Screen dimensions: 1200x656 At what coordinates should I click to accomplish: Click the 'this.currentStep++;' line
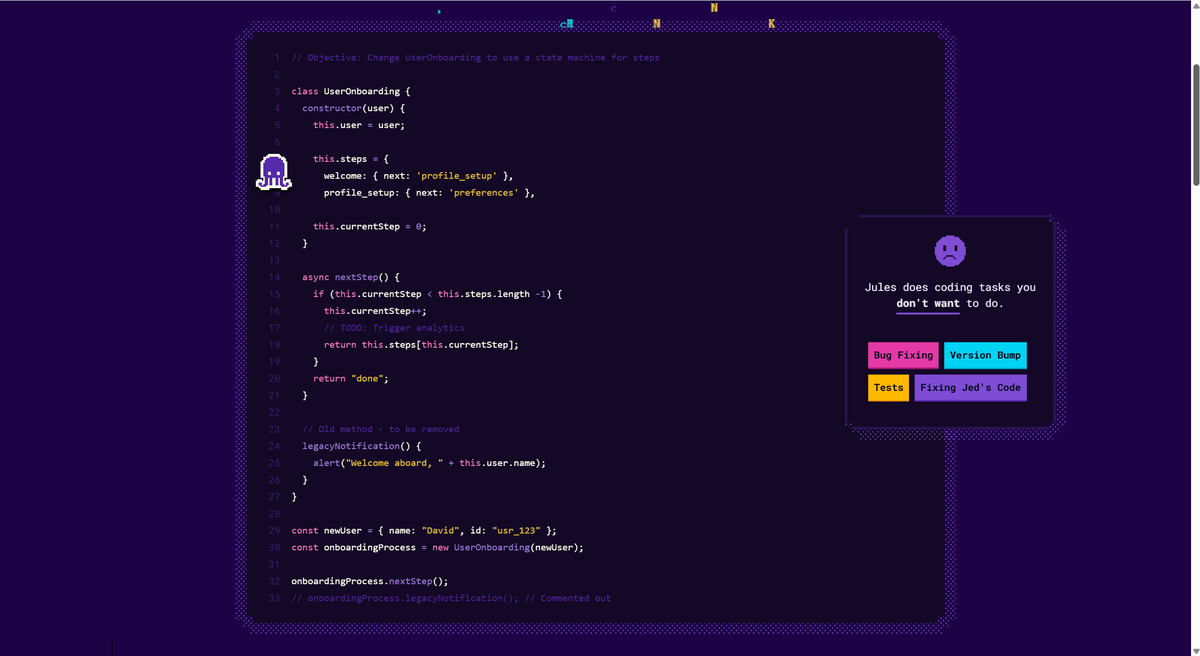(375, 311)
